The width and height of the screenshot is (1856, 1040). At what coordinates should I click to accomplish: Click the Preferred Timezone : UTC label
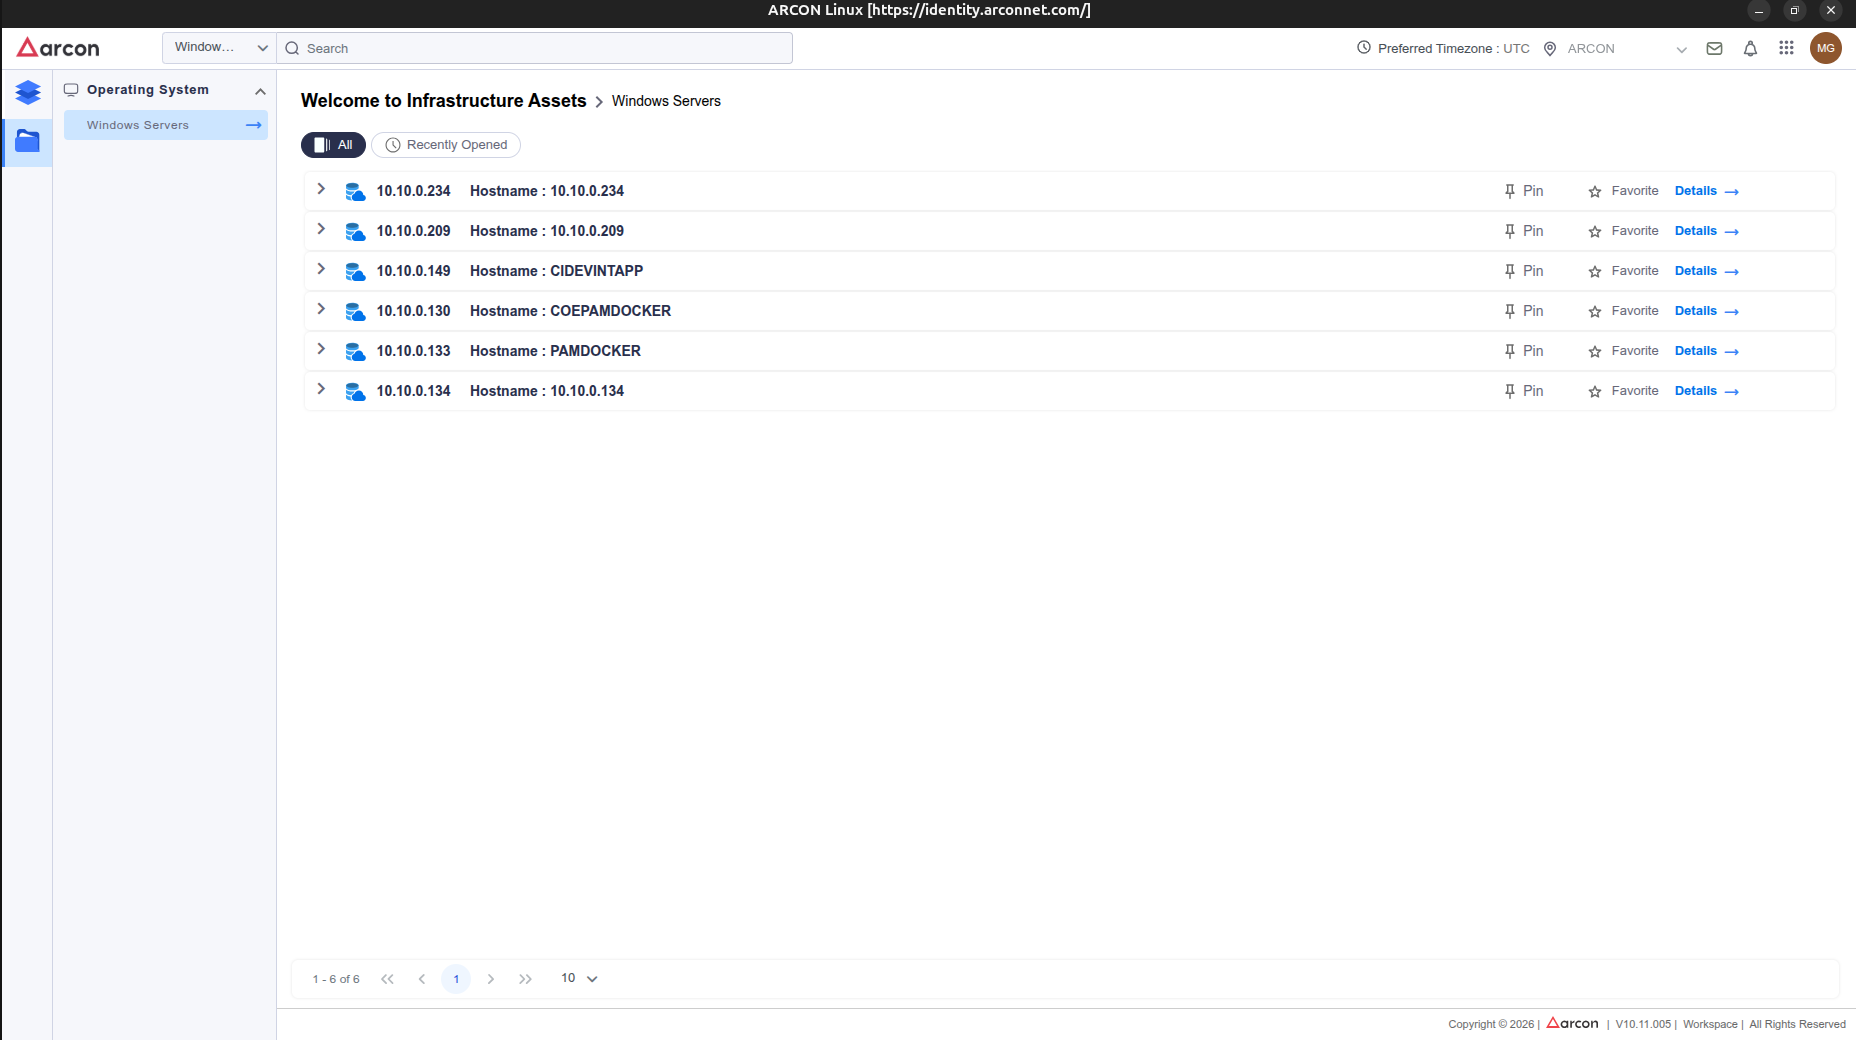click(1454, 49)
